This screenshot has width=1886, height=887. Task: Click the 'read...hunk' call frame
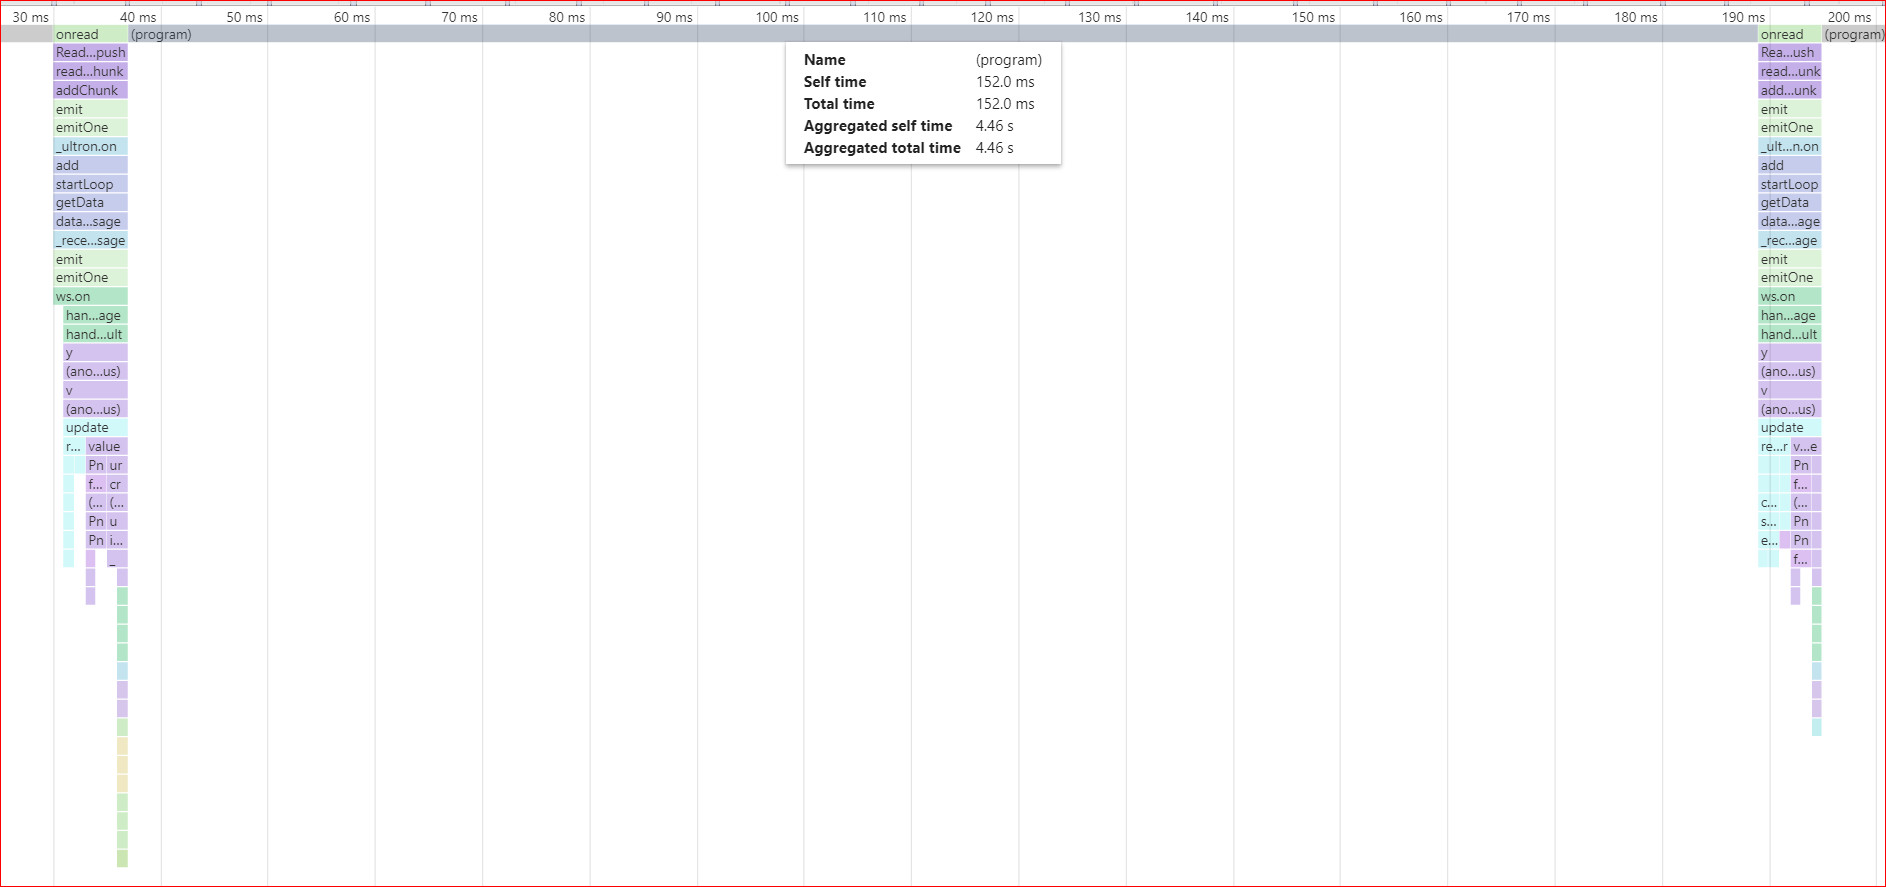91,72
